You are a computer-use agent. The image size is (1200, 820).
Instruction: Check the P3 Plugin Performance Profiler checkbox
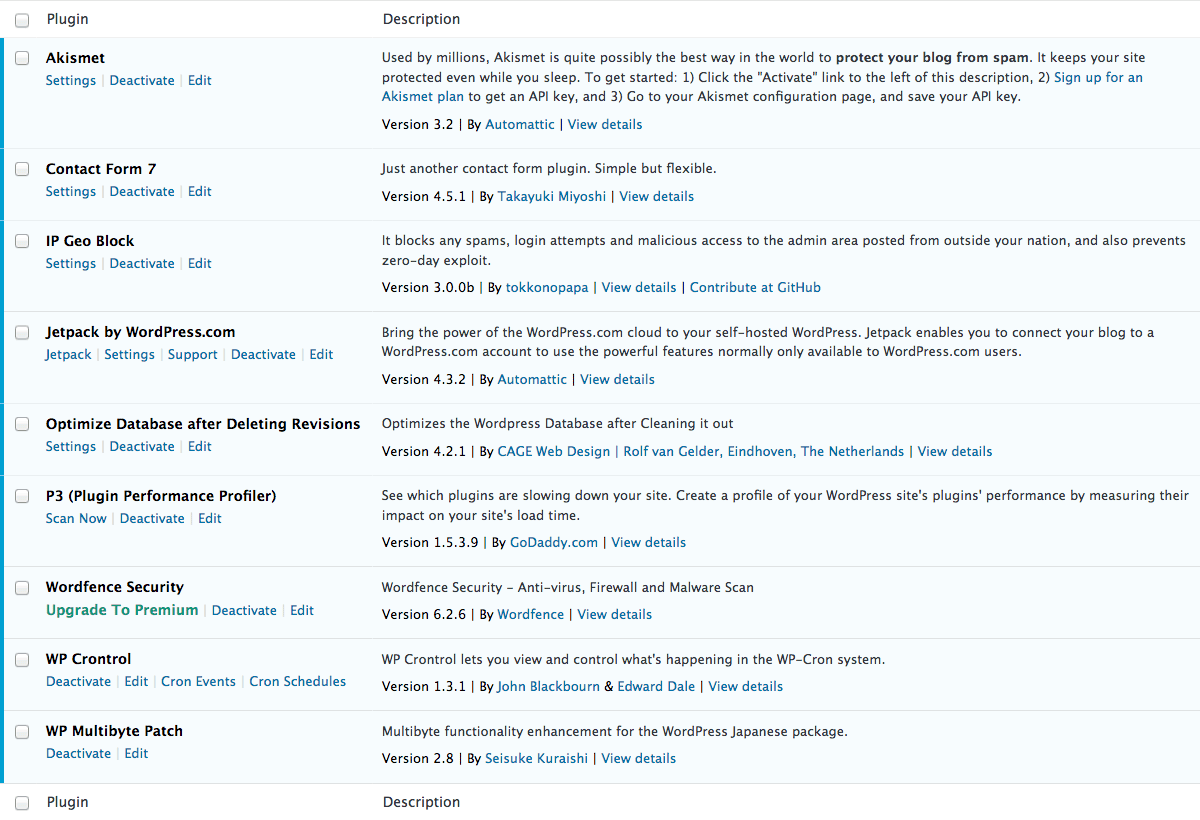[x=22, y=497]
